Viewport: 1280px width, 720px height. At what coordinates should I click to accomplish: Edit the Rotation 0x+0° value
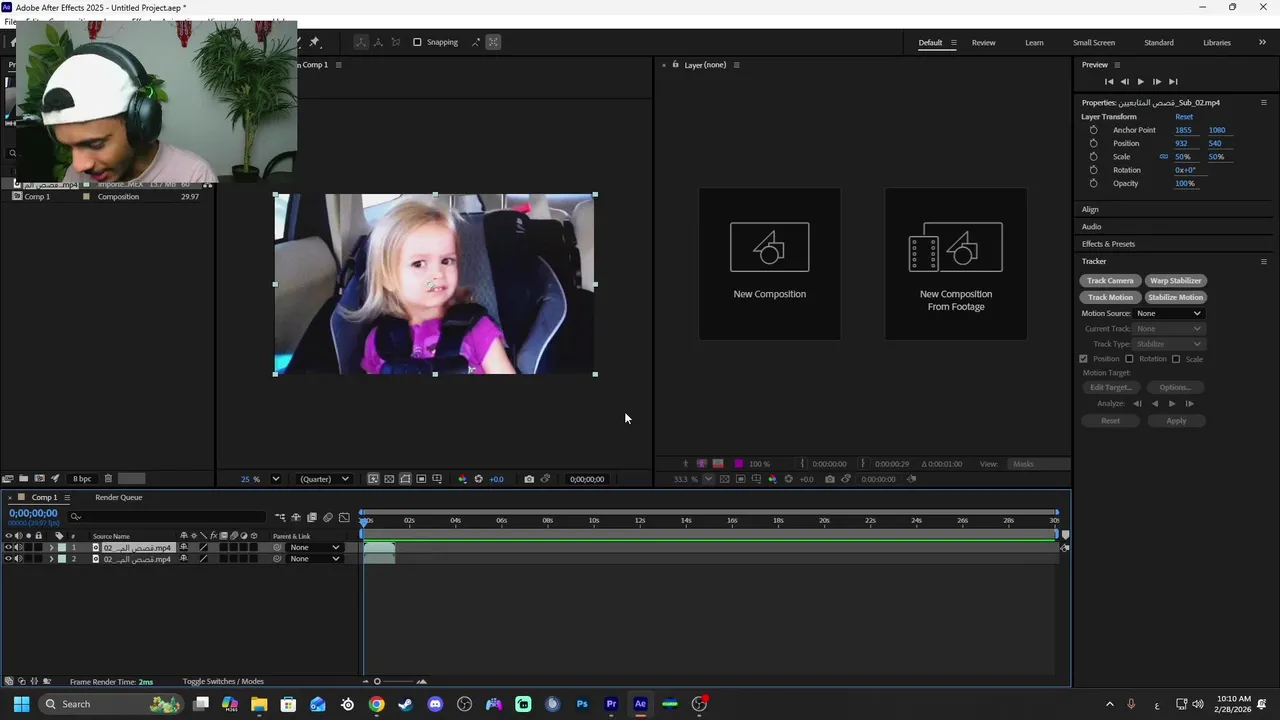coord(1185,170)
